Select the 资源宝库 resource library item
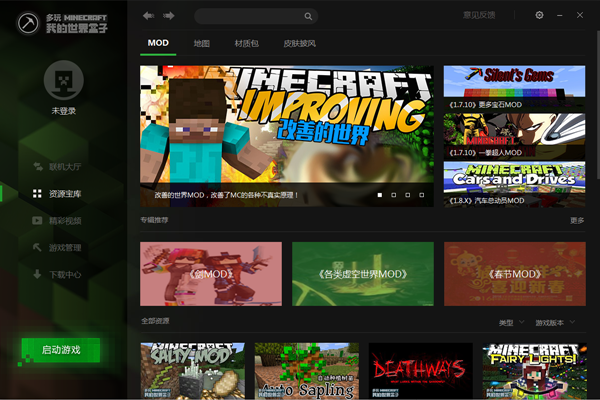 63,193
